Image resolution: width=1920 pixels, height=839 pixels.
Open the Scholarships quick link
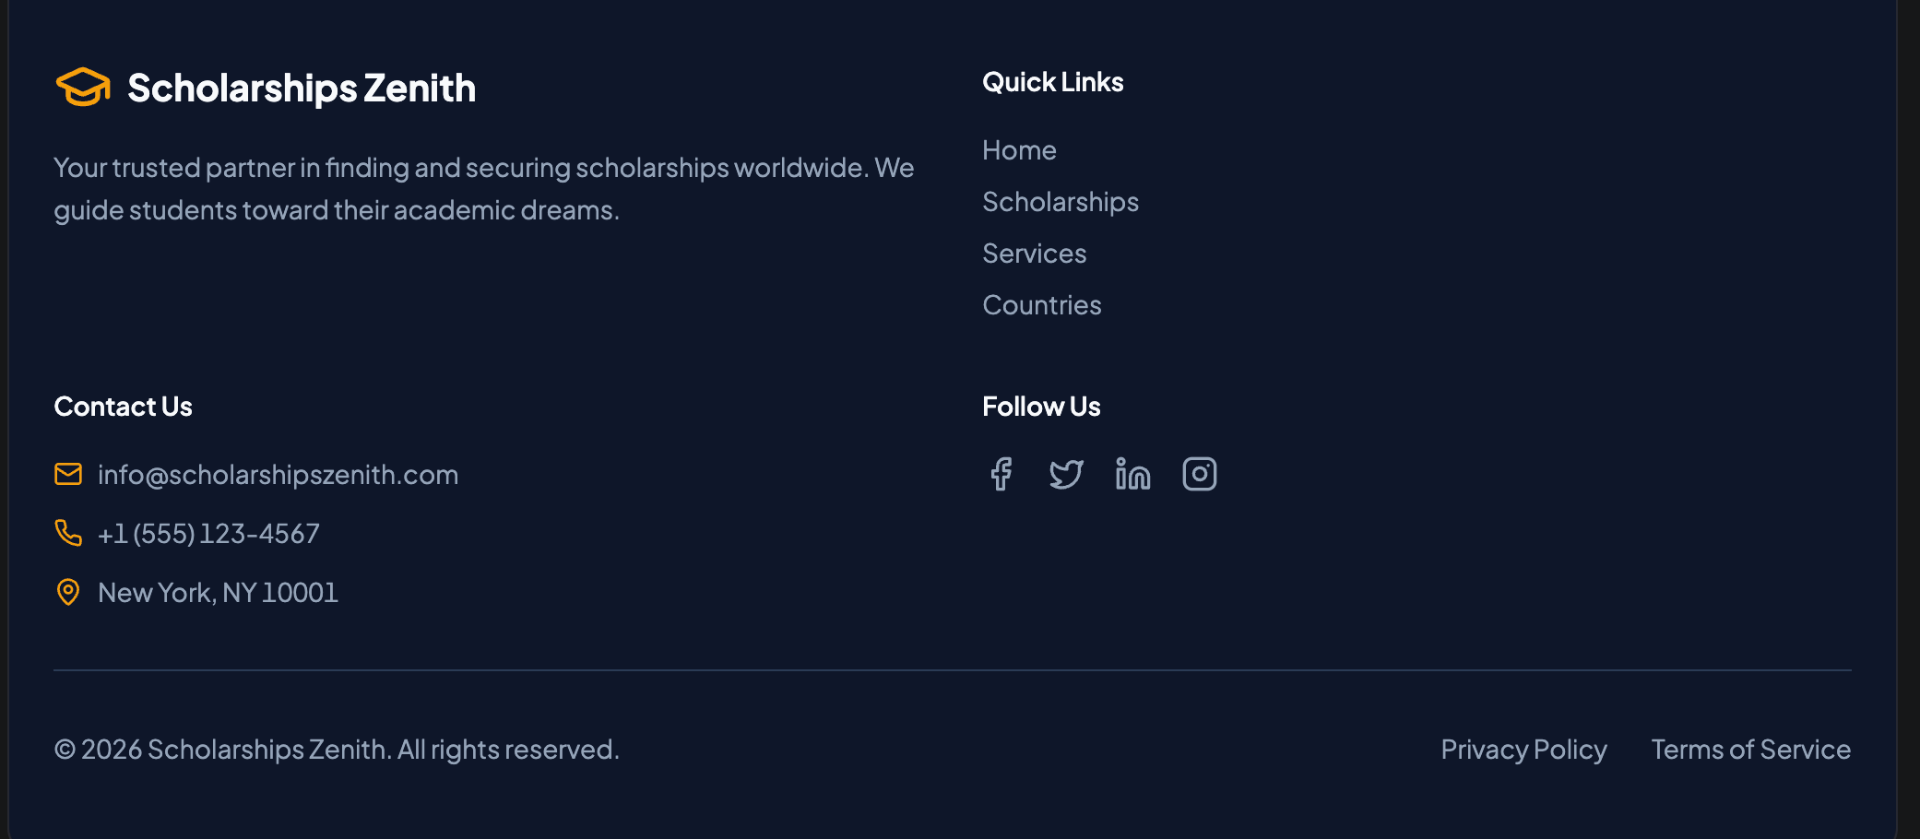click(1060, 202)
